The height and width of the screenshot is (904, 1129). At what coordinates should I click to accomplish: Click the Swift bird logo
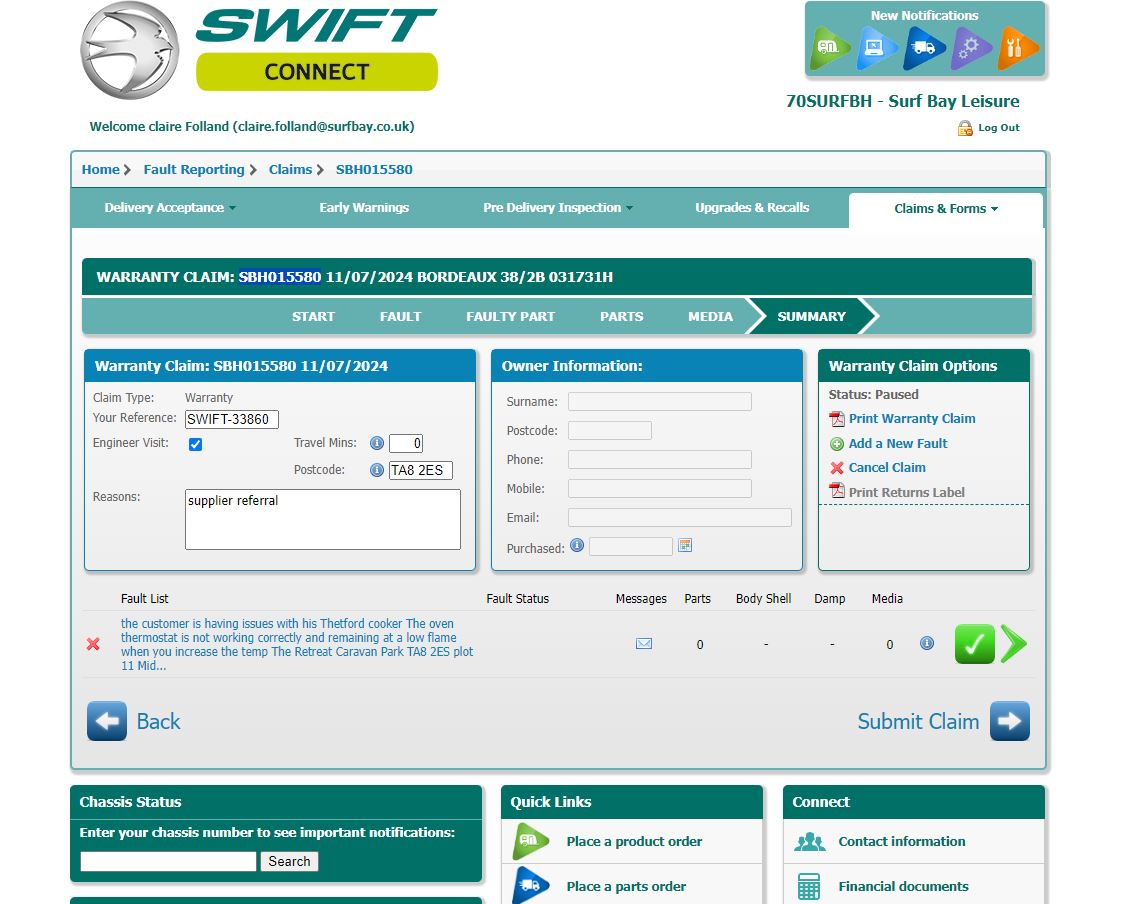(130, 50)
